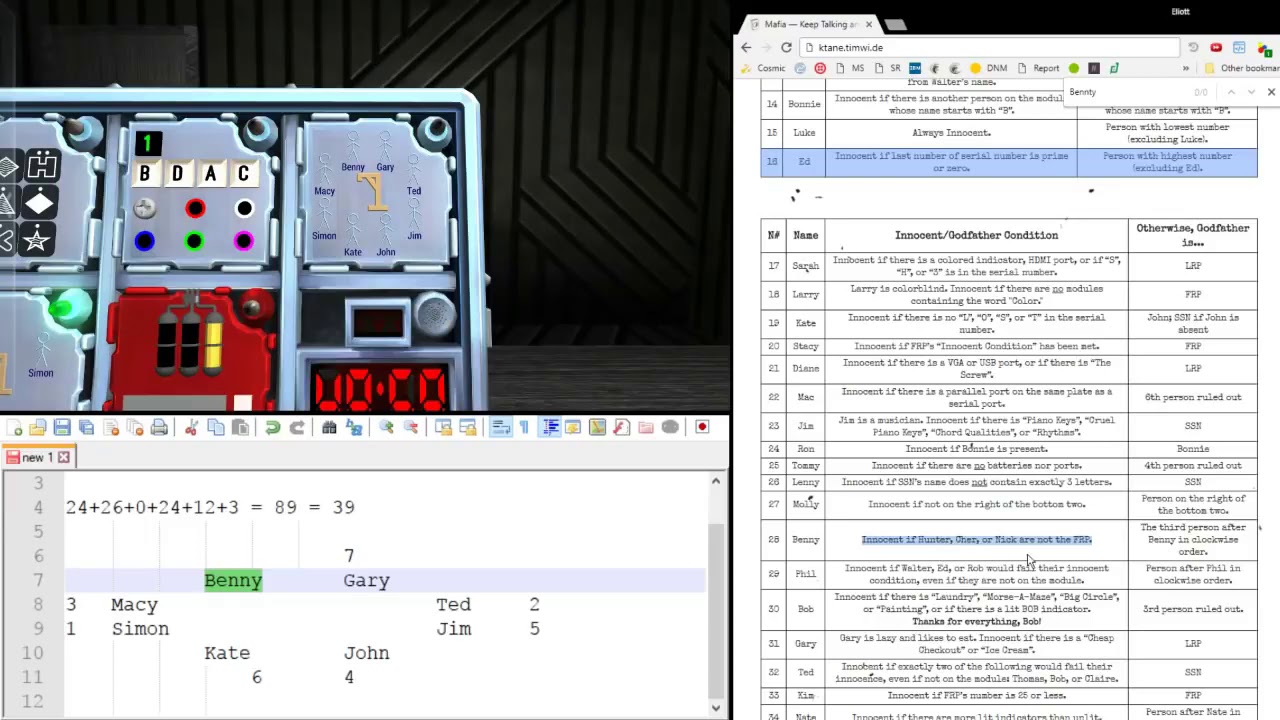Click the Print icon in Notepad++

coord(159,428)
